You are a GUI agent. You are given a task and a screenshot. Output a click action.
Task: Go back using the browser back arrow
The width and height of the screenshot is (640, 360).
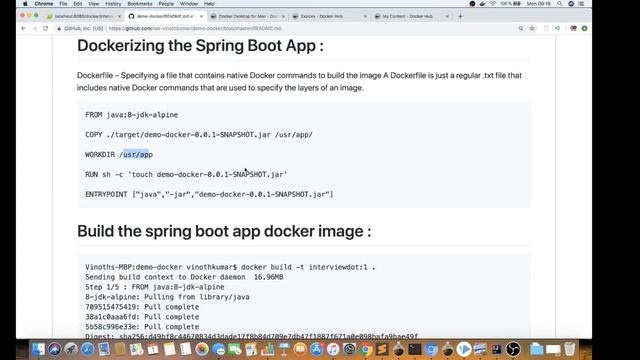click(23, 29)
